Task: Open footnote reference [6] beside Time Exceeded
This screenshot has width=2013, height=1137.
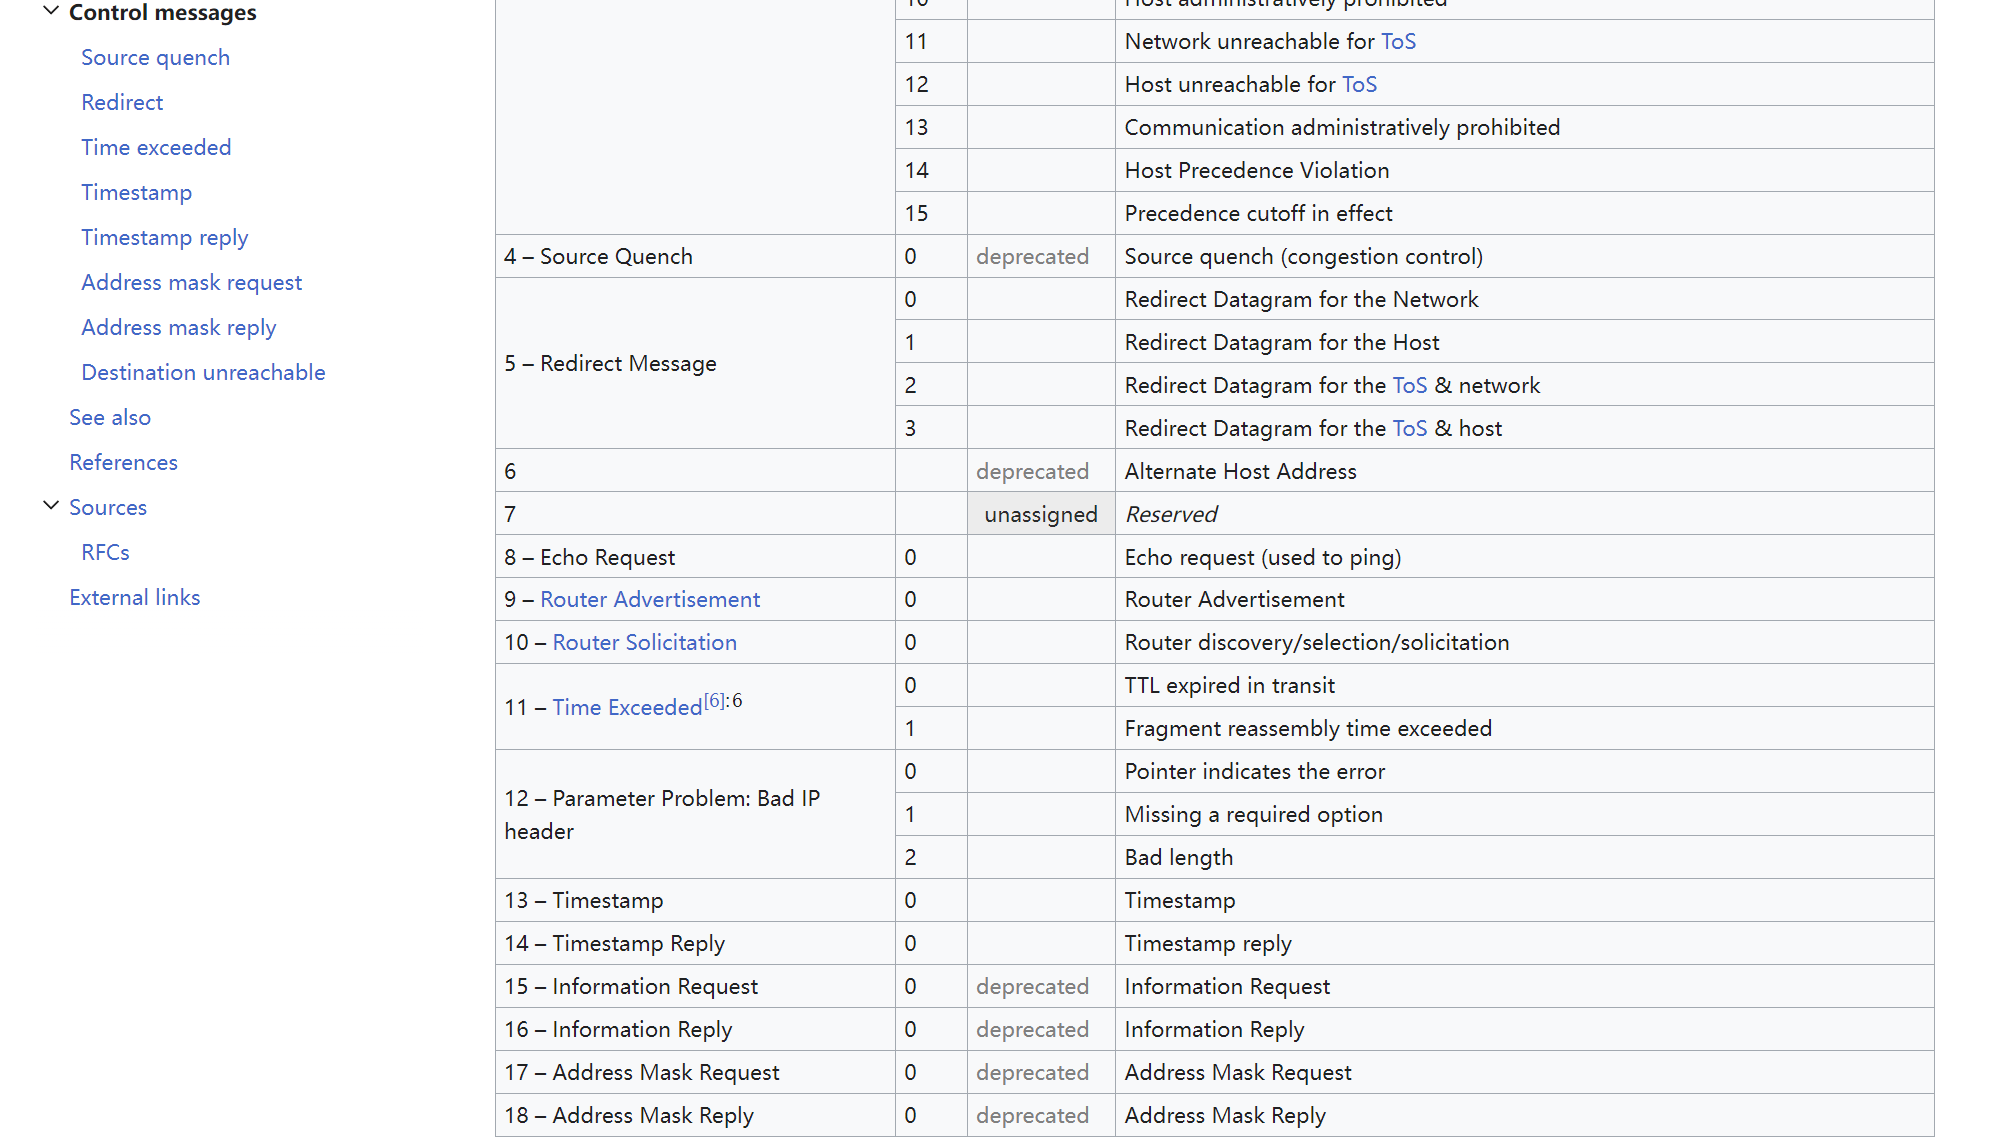Action: [x=714, y=700]
